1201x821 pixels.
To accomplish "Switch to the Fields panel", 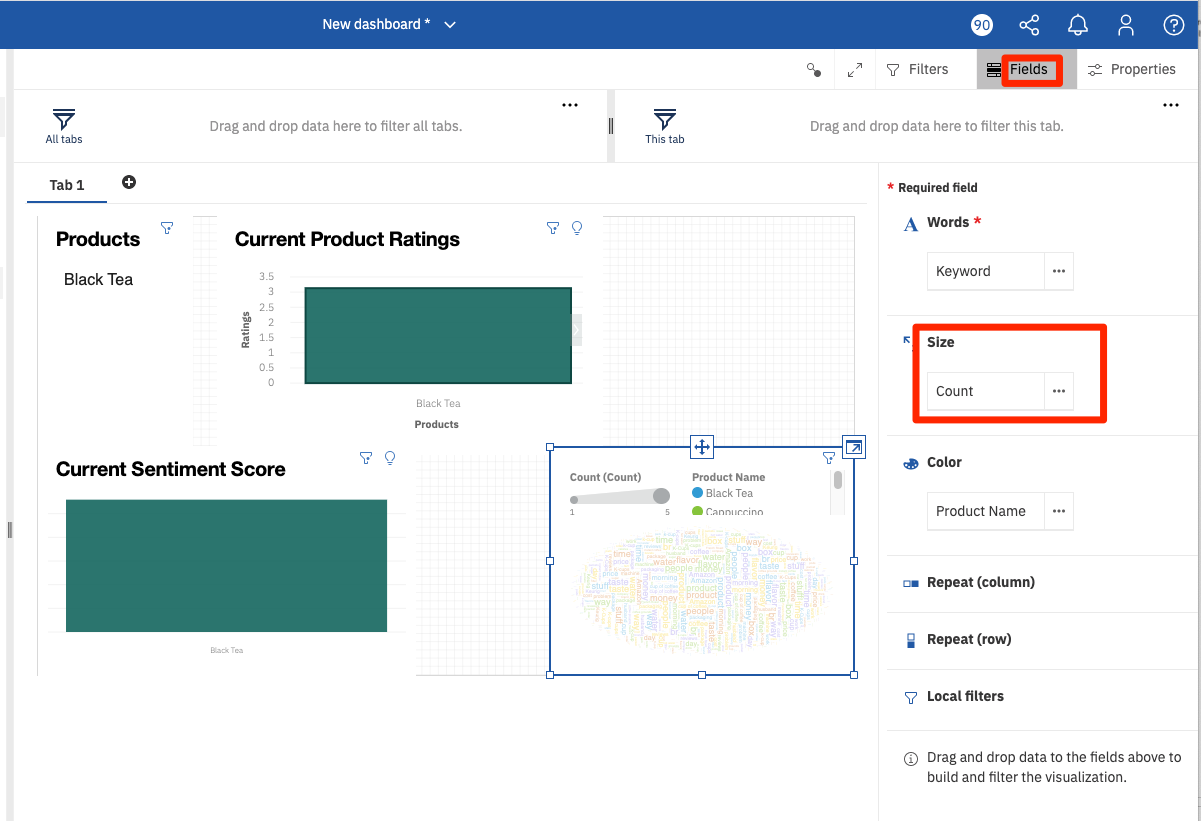I will (1026, 70).
